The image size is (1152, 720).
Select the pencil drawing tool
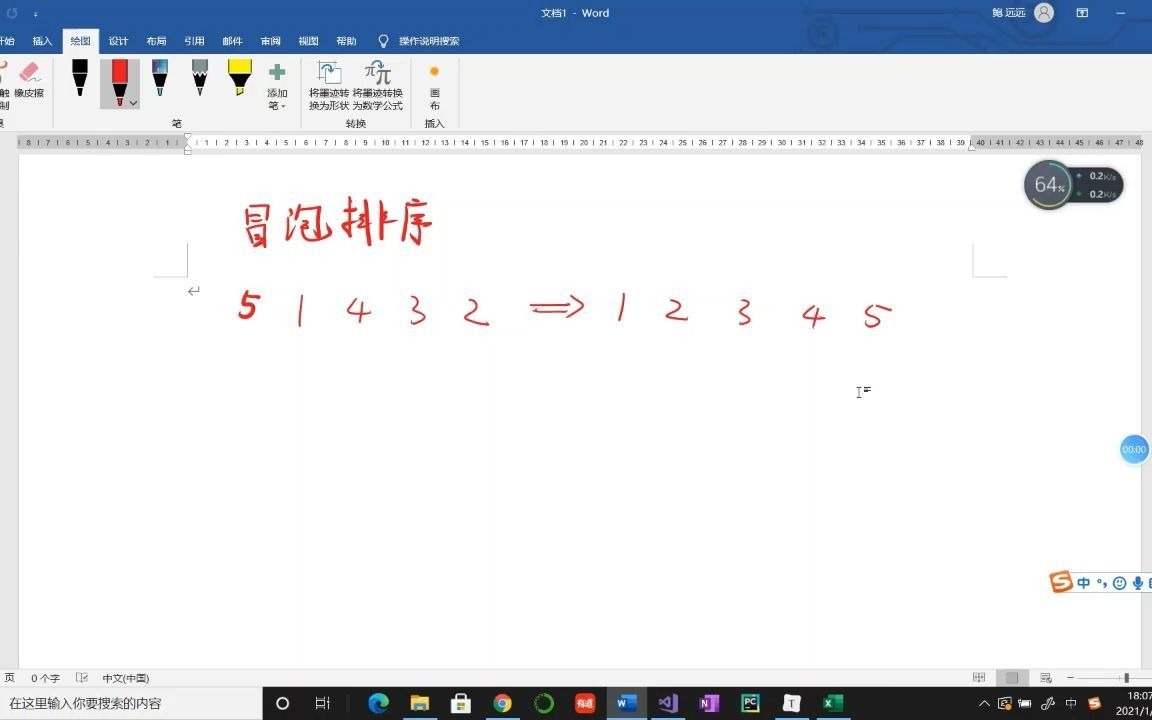click(x=199, y=79)
